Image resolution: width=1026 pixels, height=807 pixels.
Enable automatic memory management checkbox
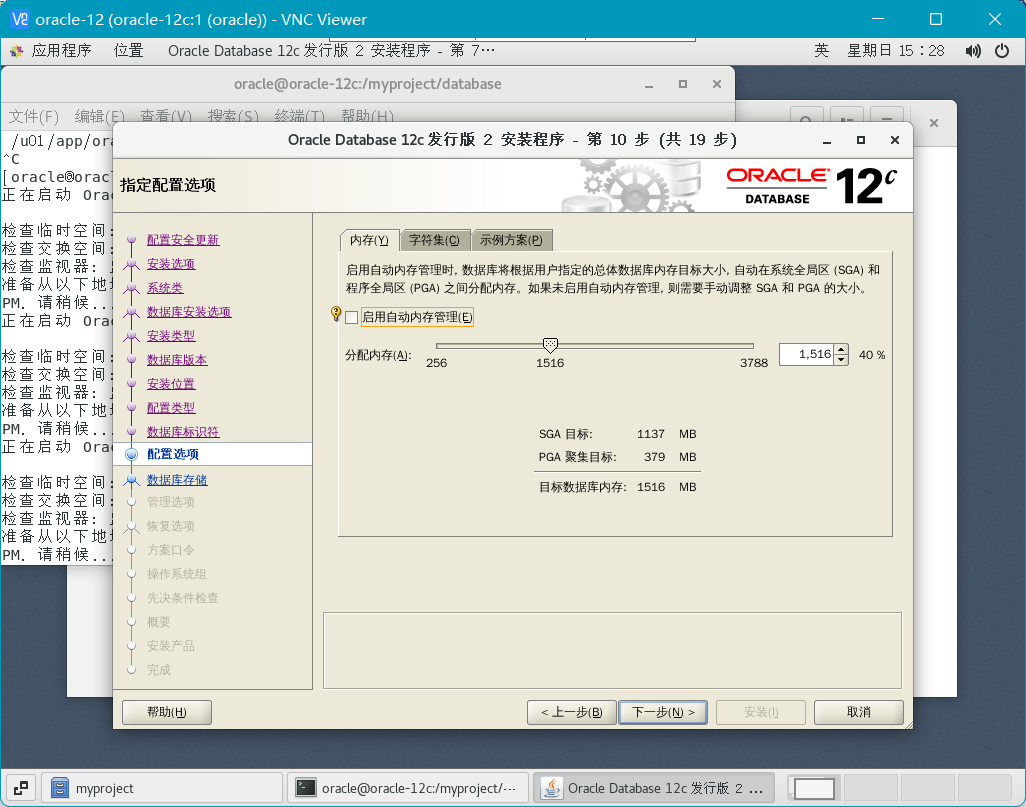pos(351,317)
